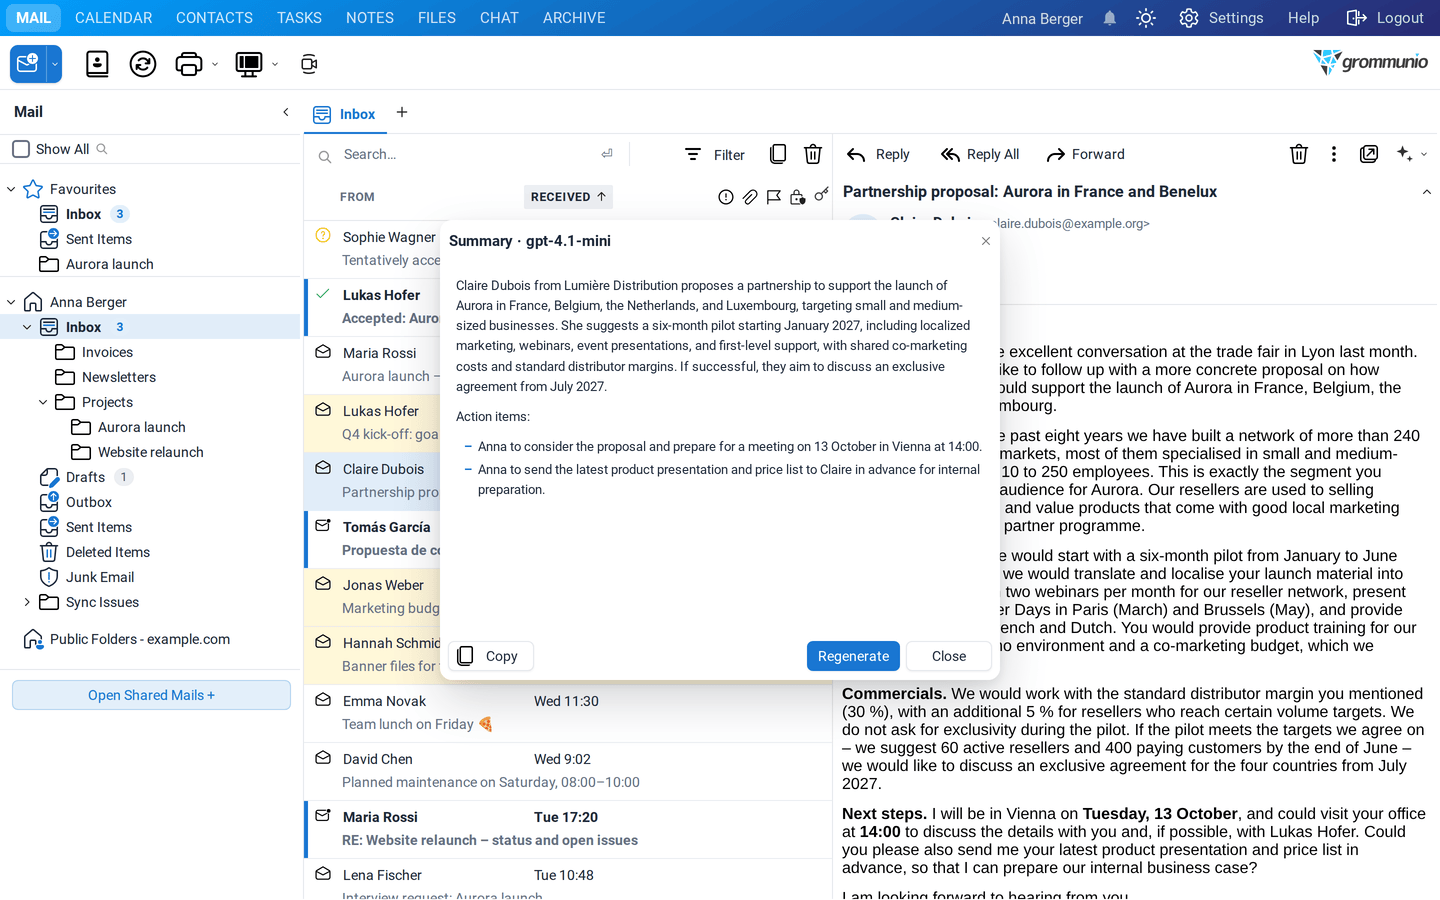Open the notification bell icon
Viewport: 1440px width, 900px height.
tap(1109, 18)
